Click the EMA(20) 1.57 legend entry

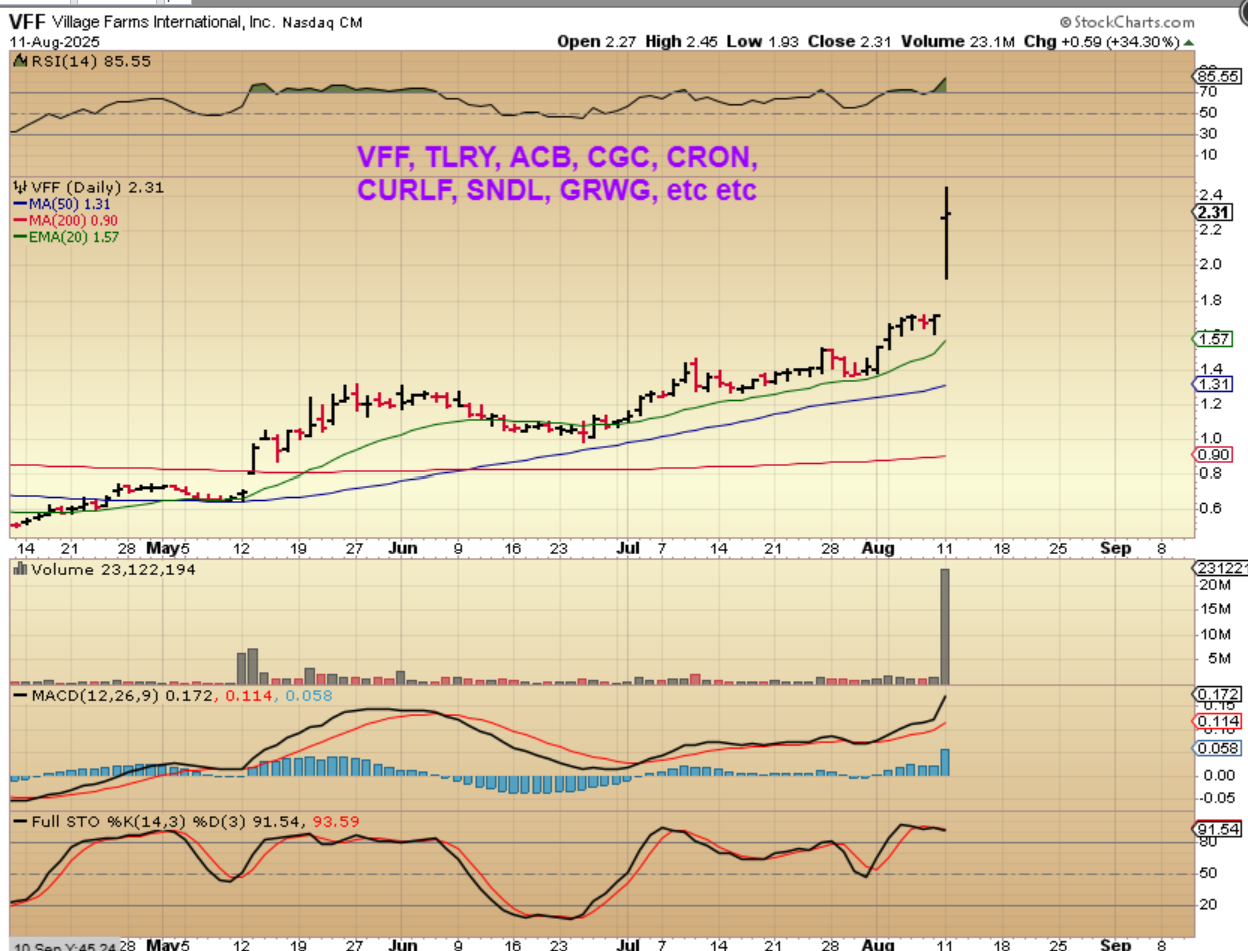coord(66,236)
